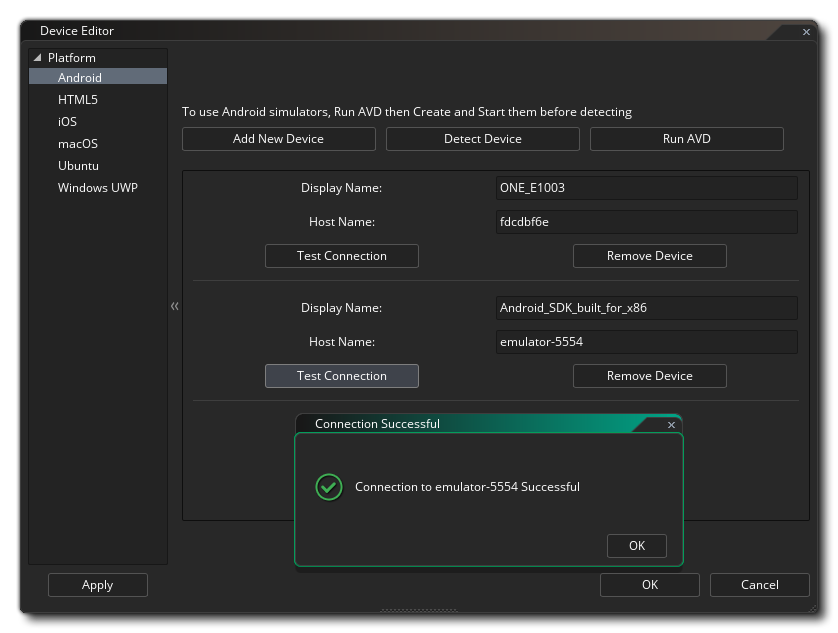Click Add New Device button
The width and height of the screenshot is (838, 633).
[278, 139]
